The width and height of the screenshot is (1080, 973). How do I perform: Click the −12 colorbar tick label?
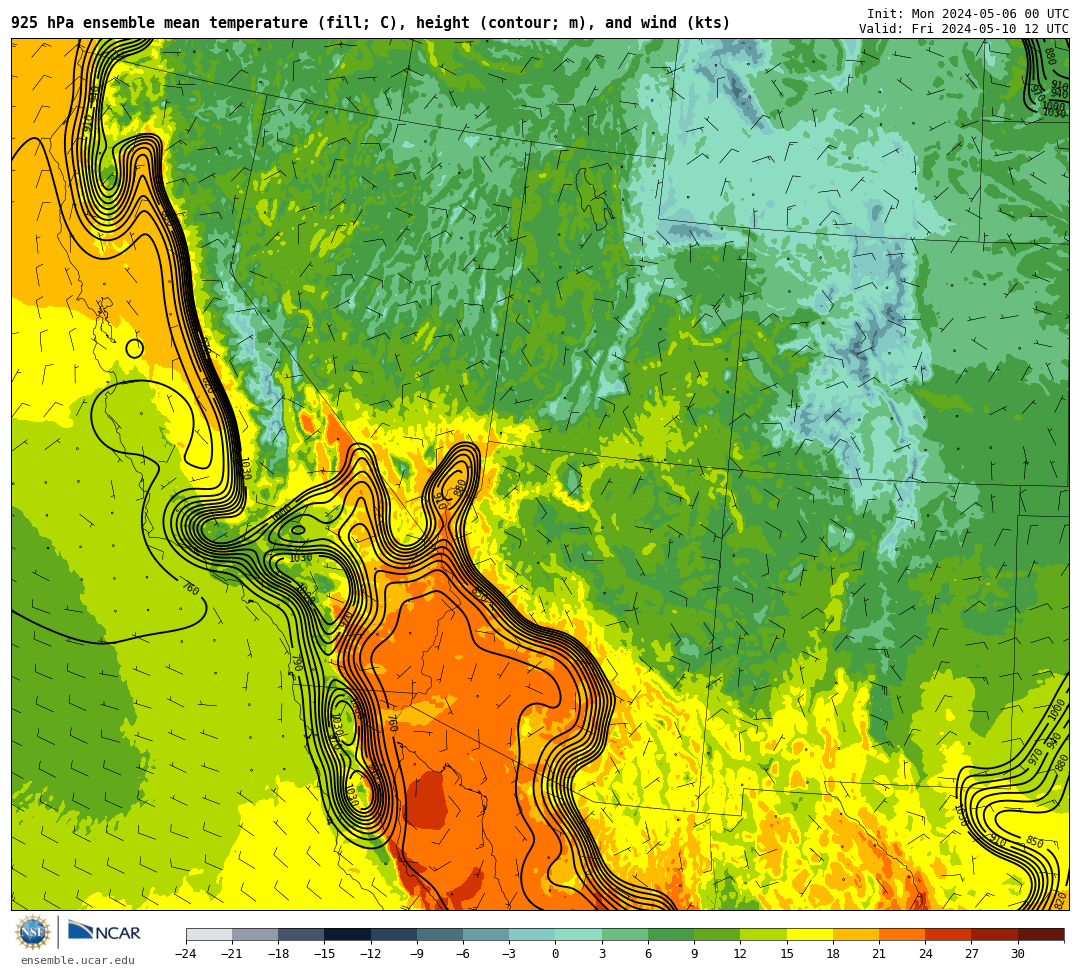(x=371, y=954)
